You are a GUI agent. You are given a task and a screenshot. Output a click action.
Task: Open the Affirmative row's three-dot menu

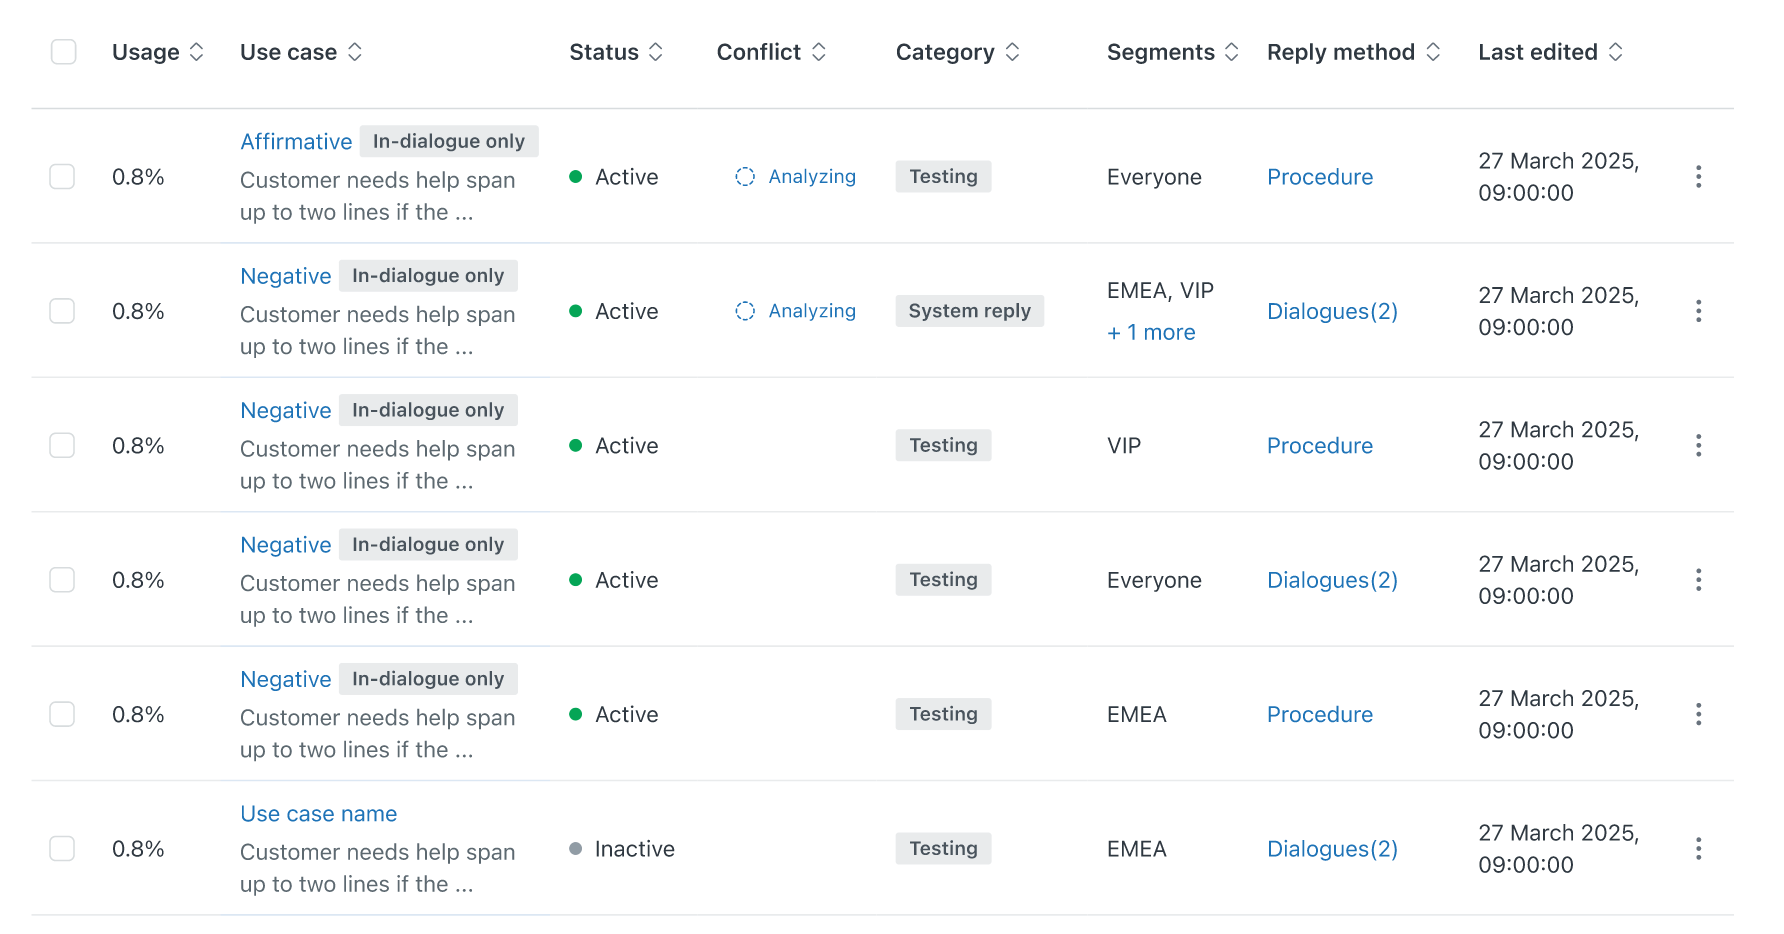pos(1698,177)
